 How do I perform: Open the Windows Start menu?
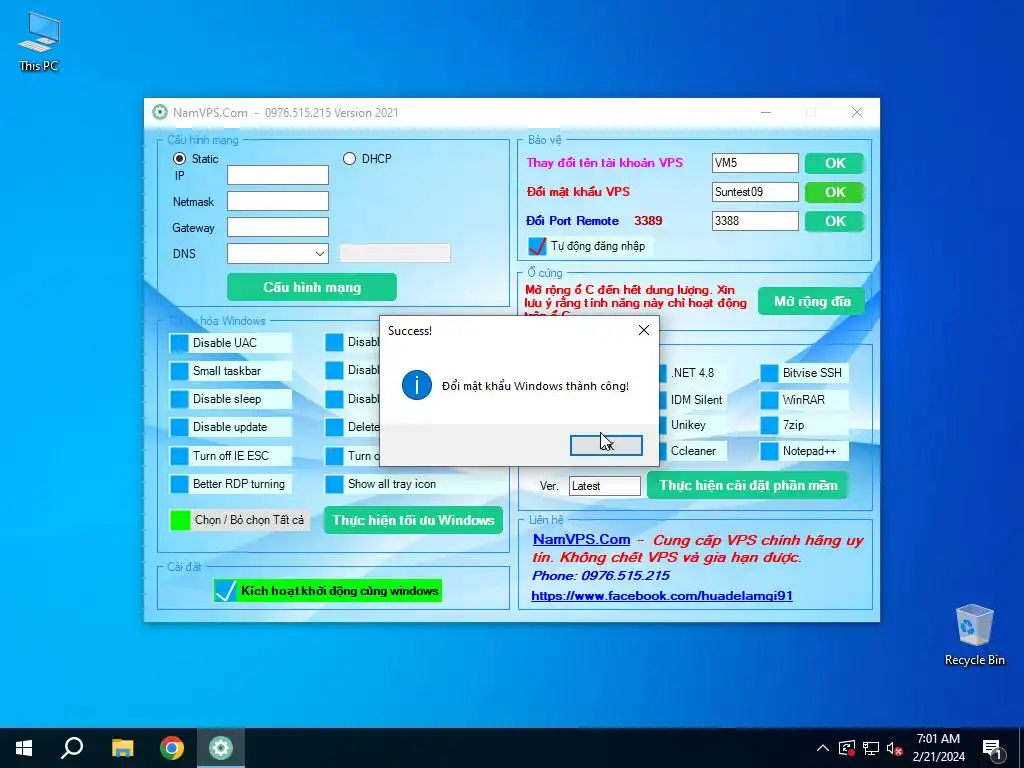tap(24, 748)
